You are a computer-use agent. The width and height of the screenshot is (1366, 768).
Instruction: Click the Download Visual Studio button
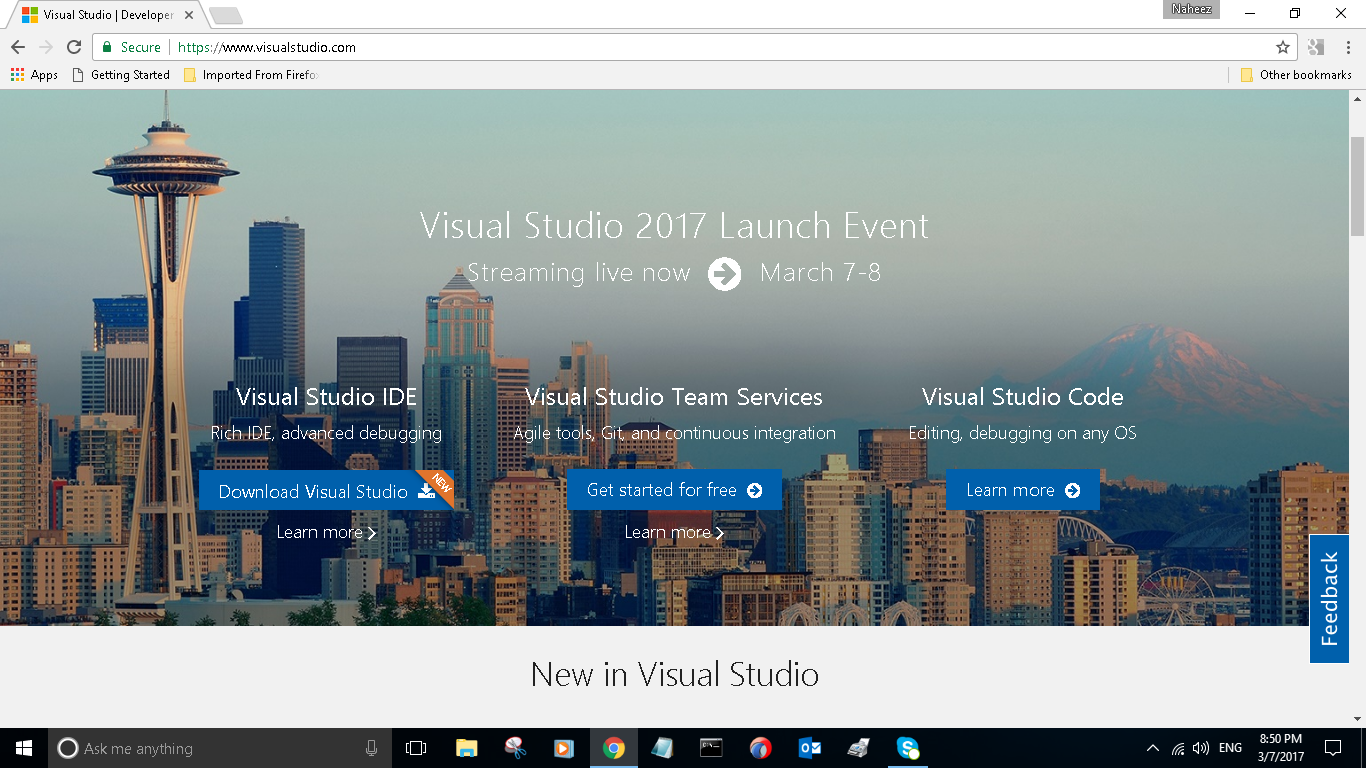(x=326, y=490)
